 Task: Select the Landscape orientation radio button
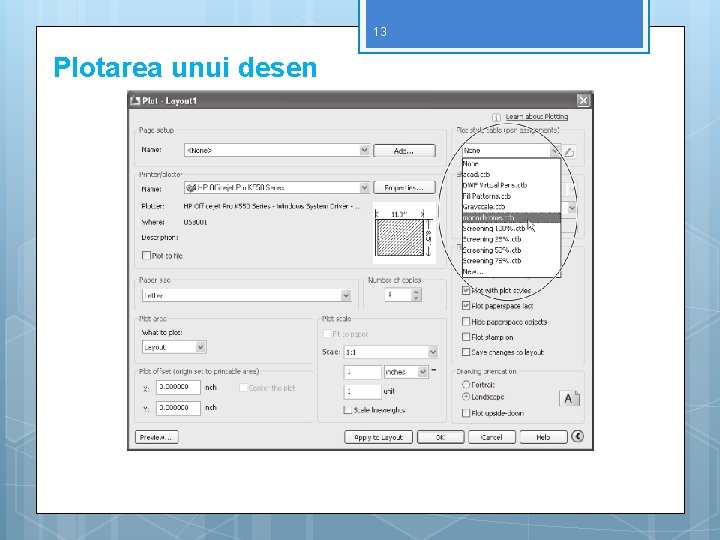pos(466,397)
